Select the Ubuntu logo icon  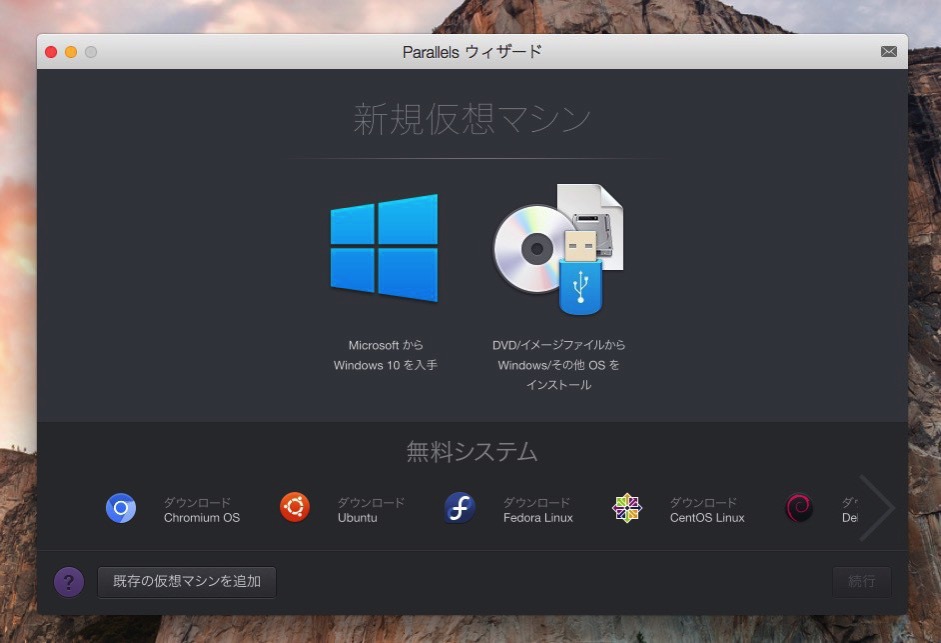pos(295,507)
